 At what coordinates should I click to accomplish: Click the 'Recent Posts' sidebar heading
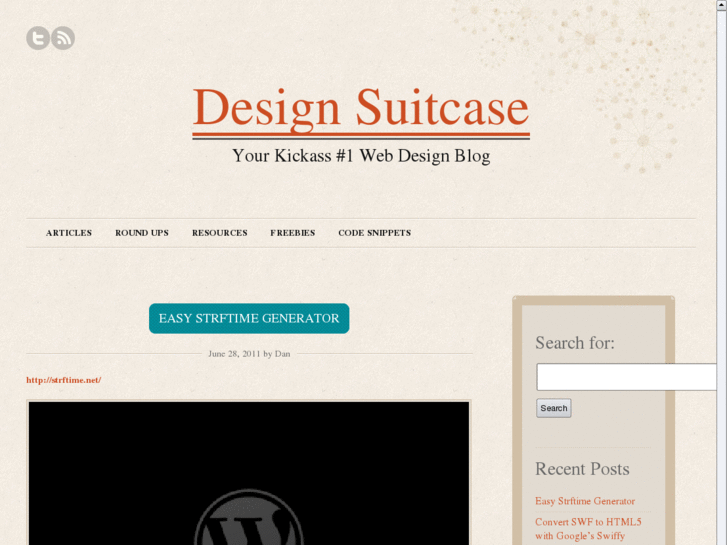tap(582, 468)
